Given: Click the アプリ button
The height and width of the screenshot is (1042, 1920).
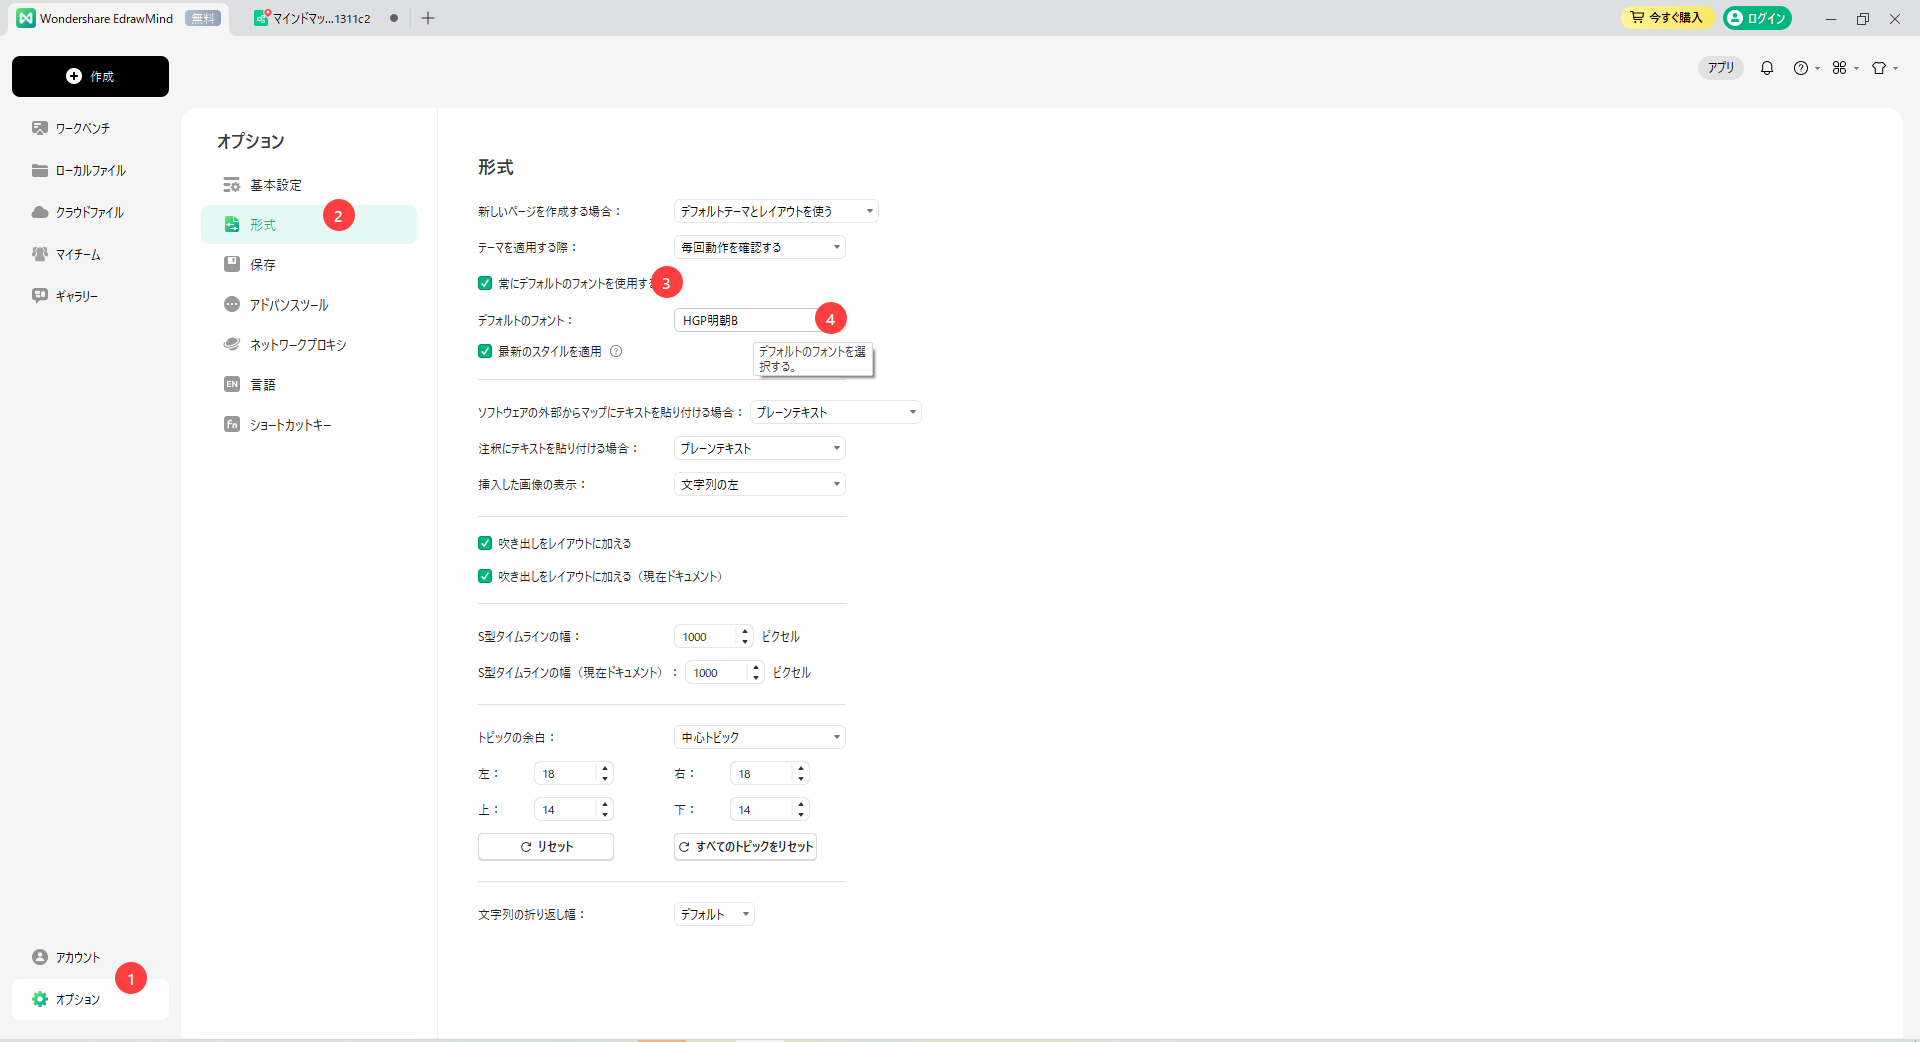Looking at the screenshot, I should [x=1720, y=68].
